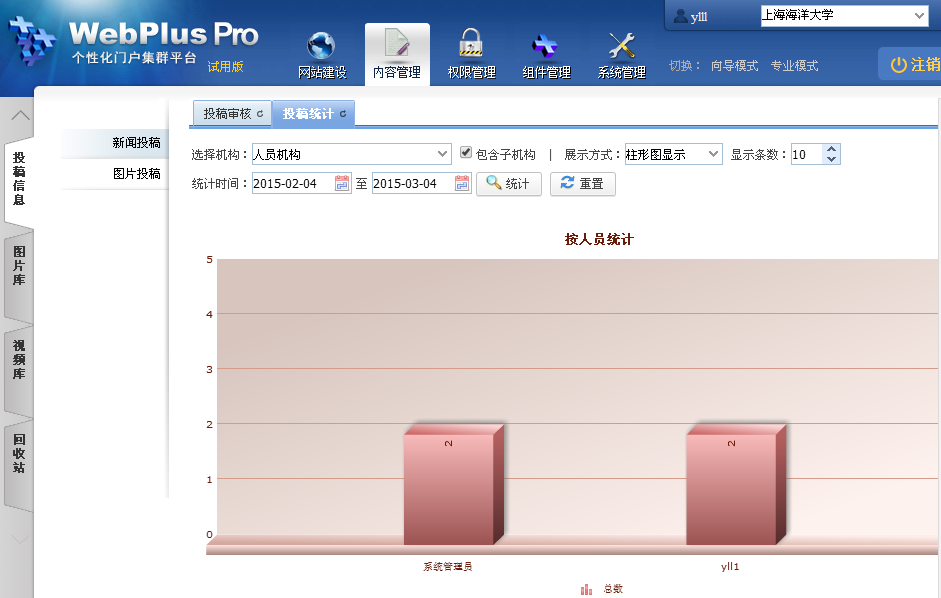Open the 组件管理 blocks icon
Image resolution: width=941 pixels, height=598 pixels.
pyautogui.click(x=546, y=46)
